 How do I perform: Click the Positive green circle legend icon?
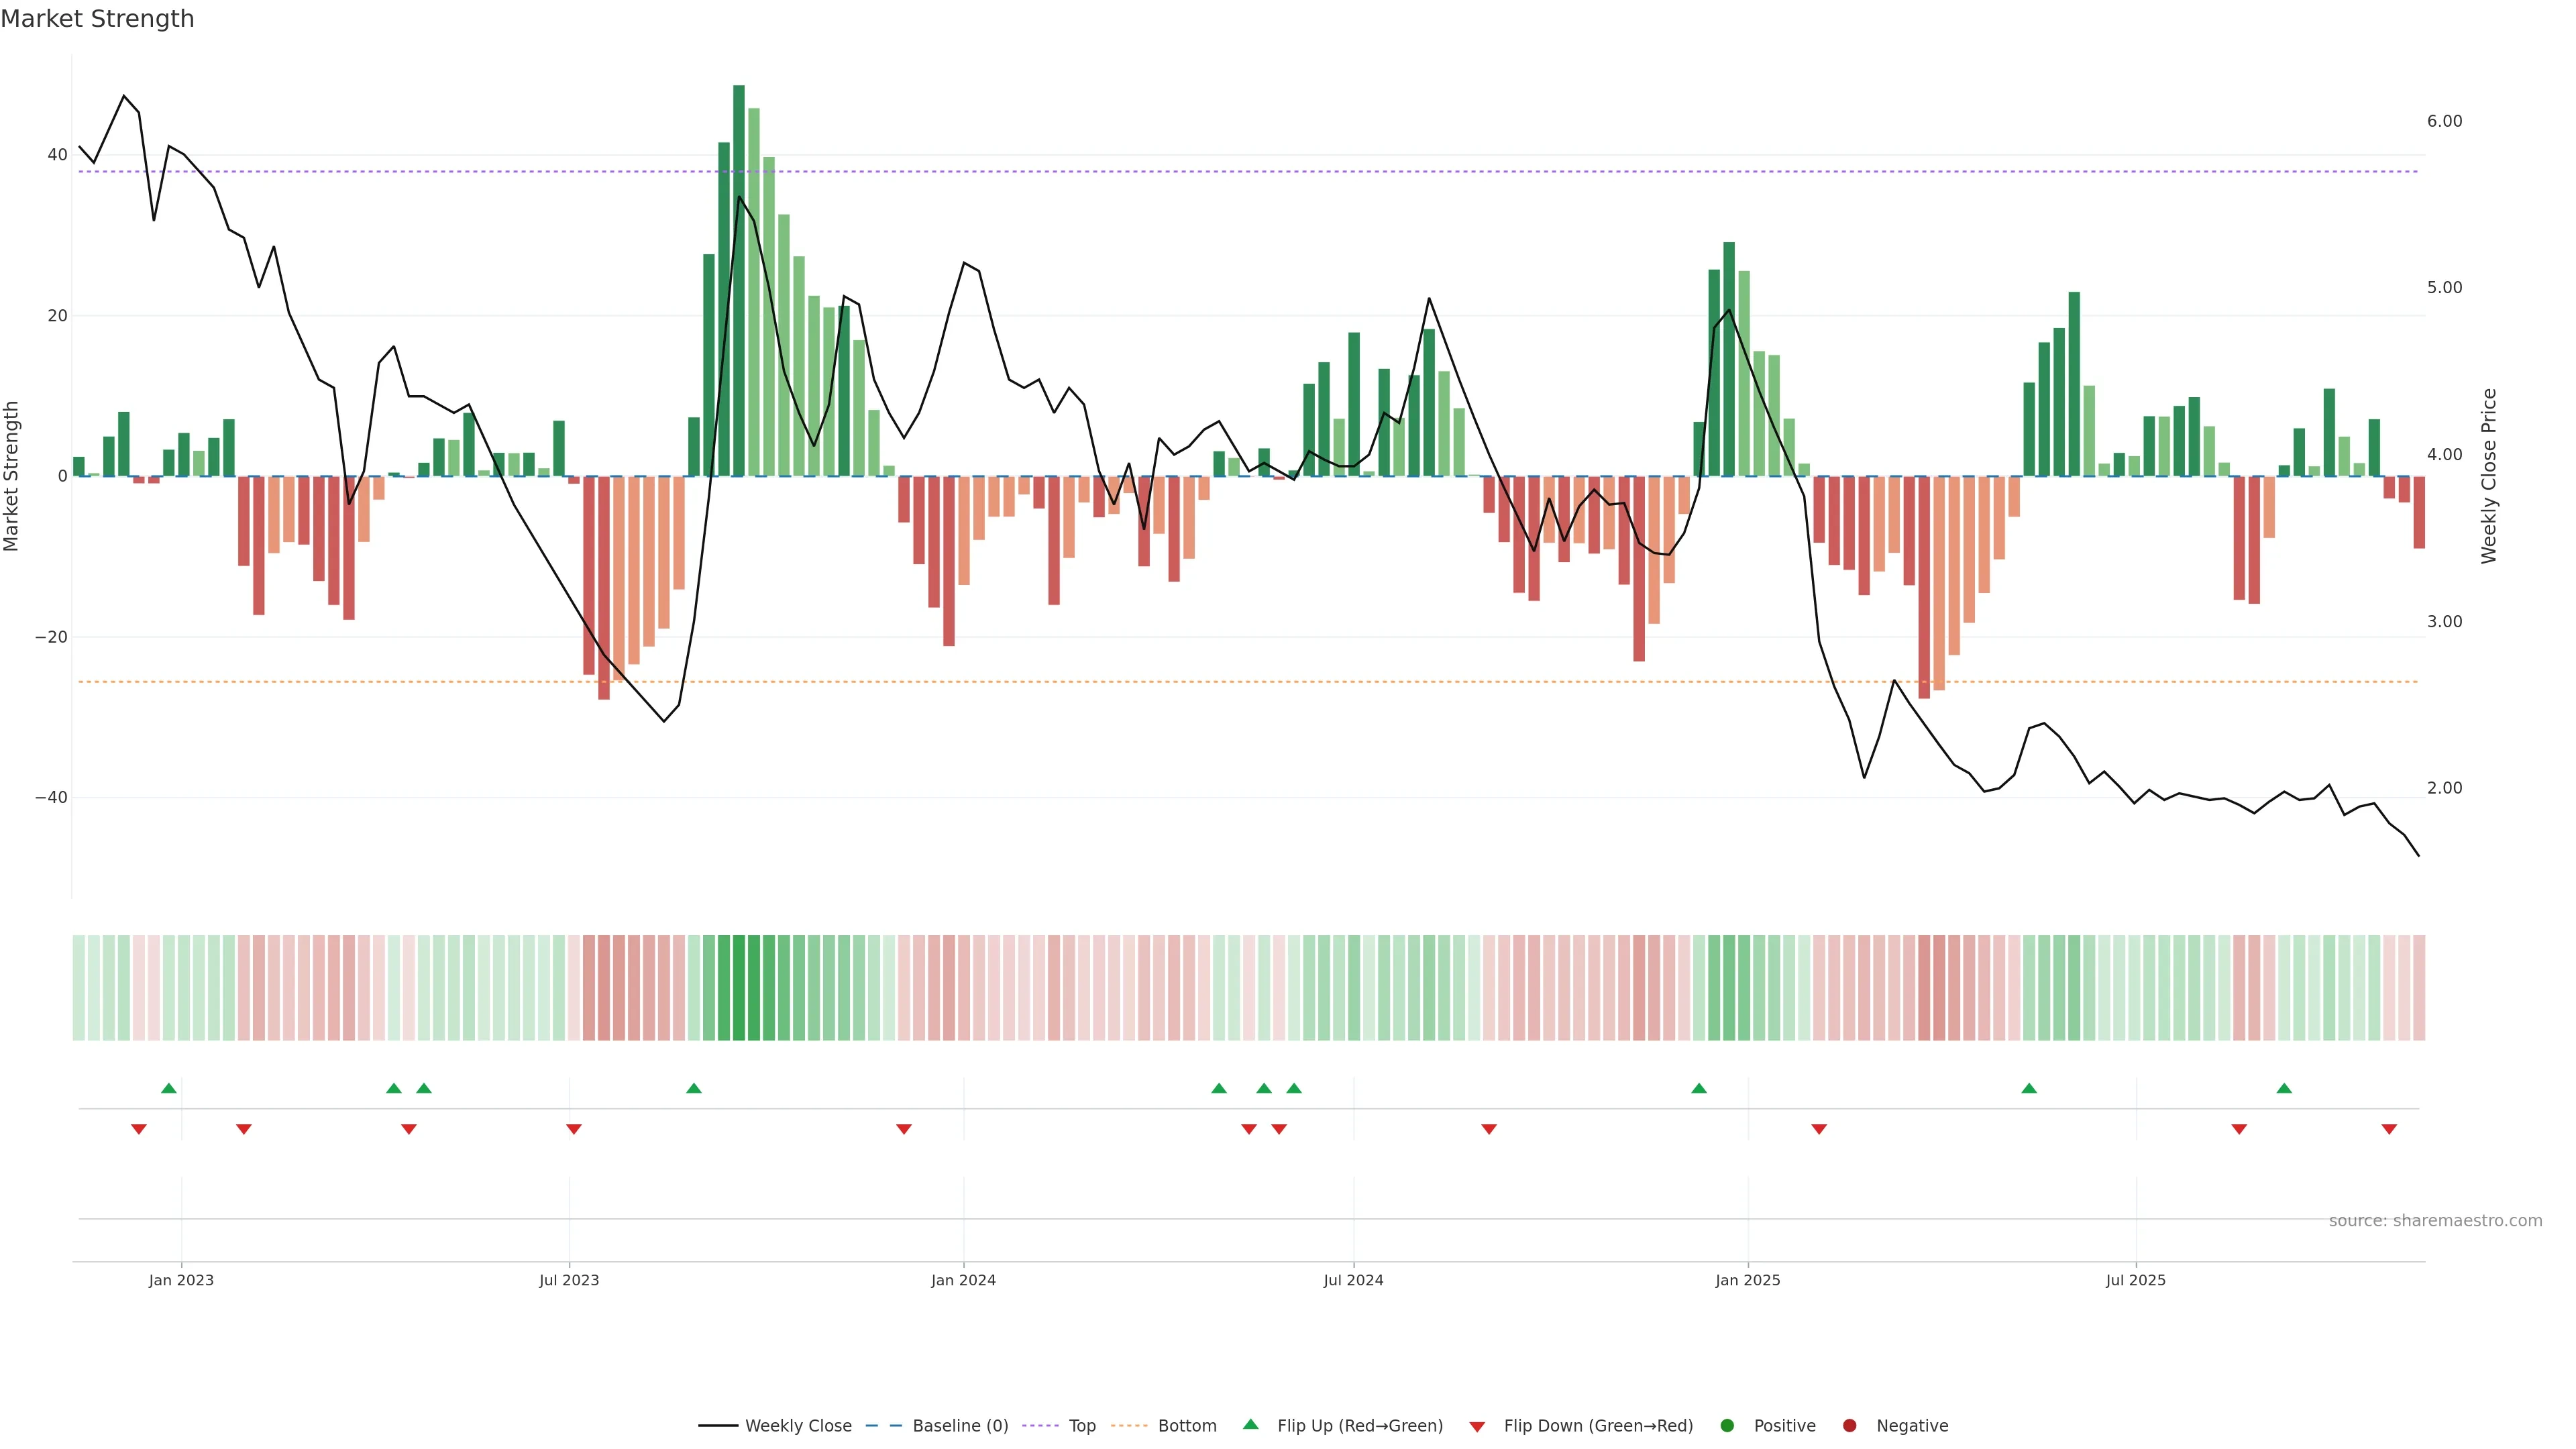click(x=1727, y=1425)
